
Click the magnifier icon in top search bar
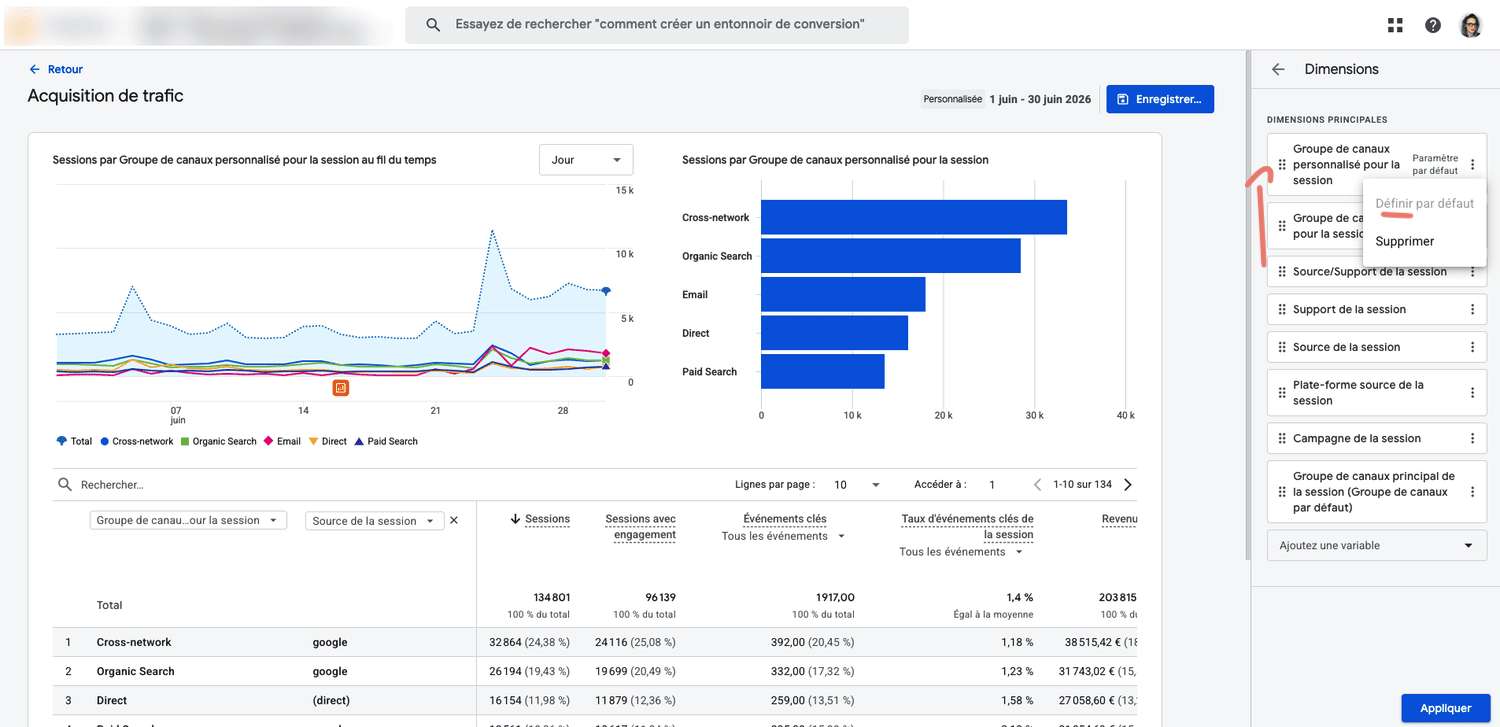[433, 25]
